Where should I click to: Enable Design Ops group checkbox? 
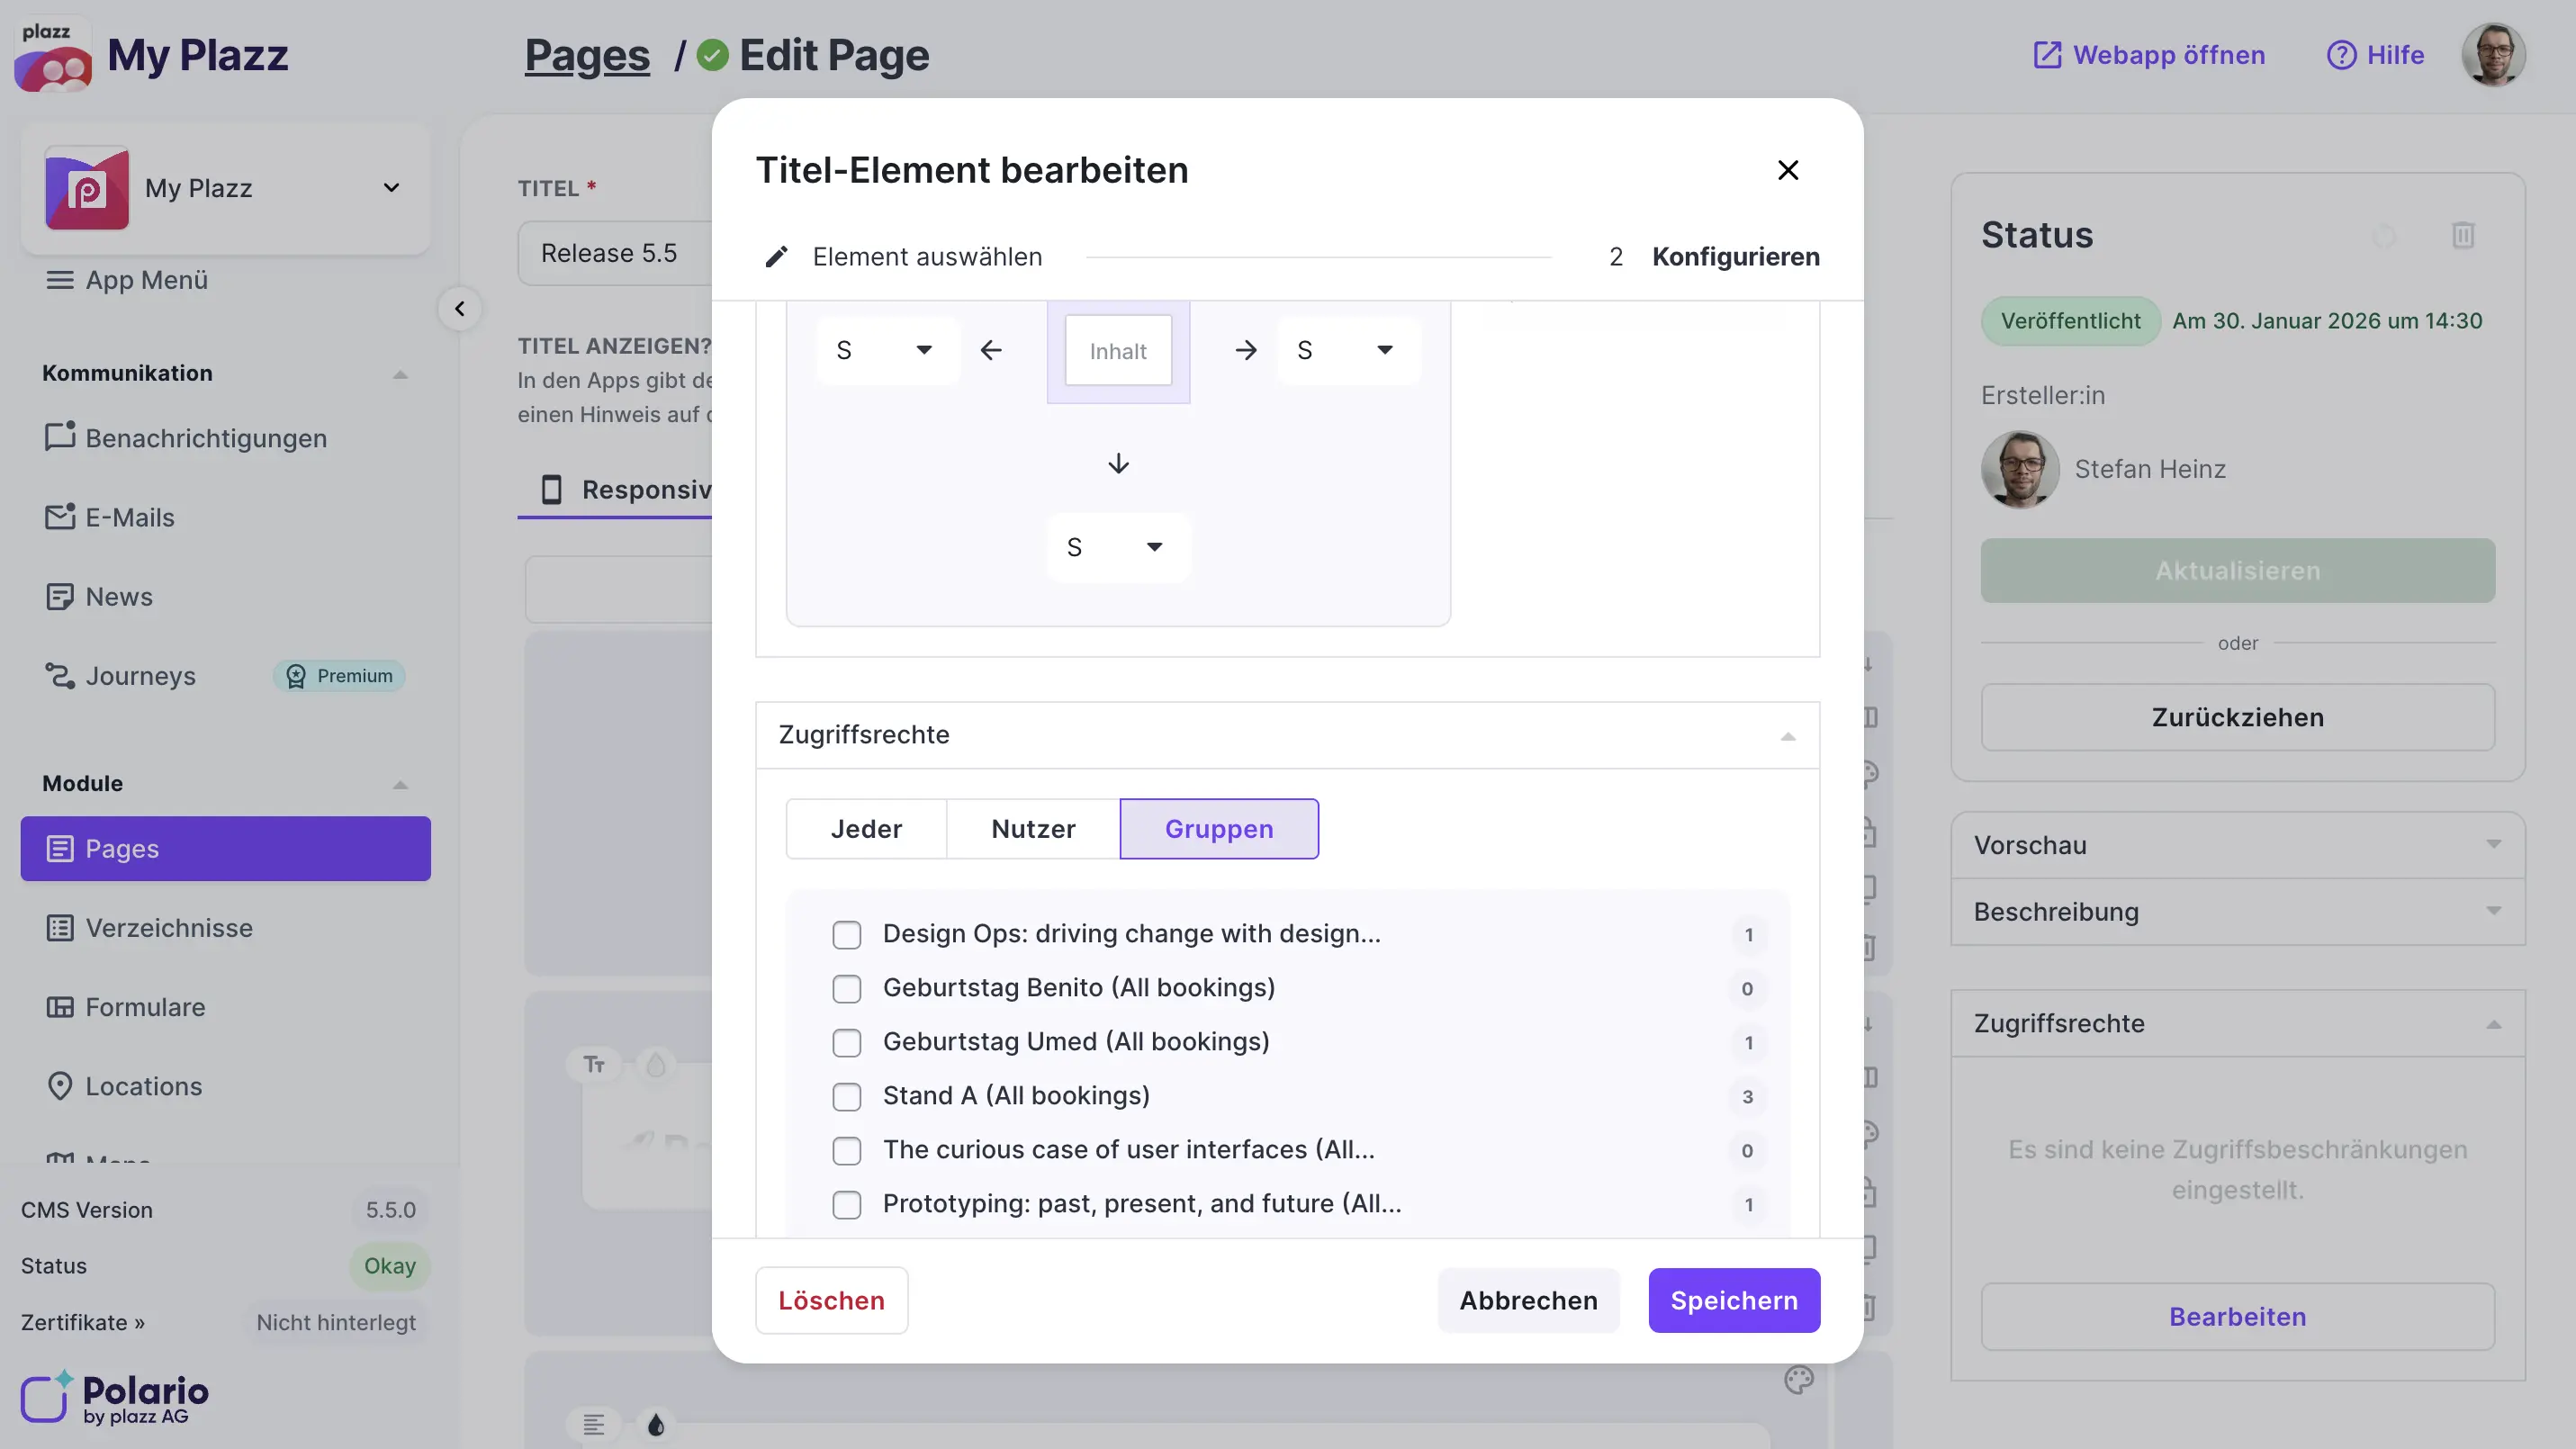[846, 935]
